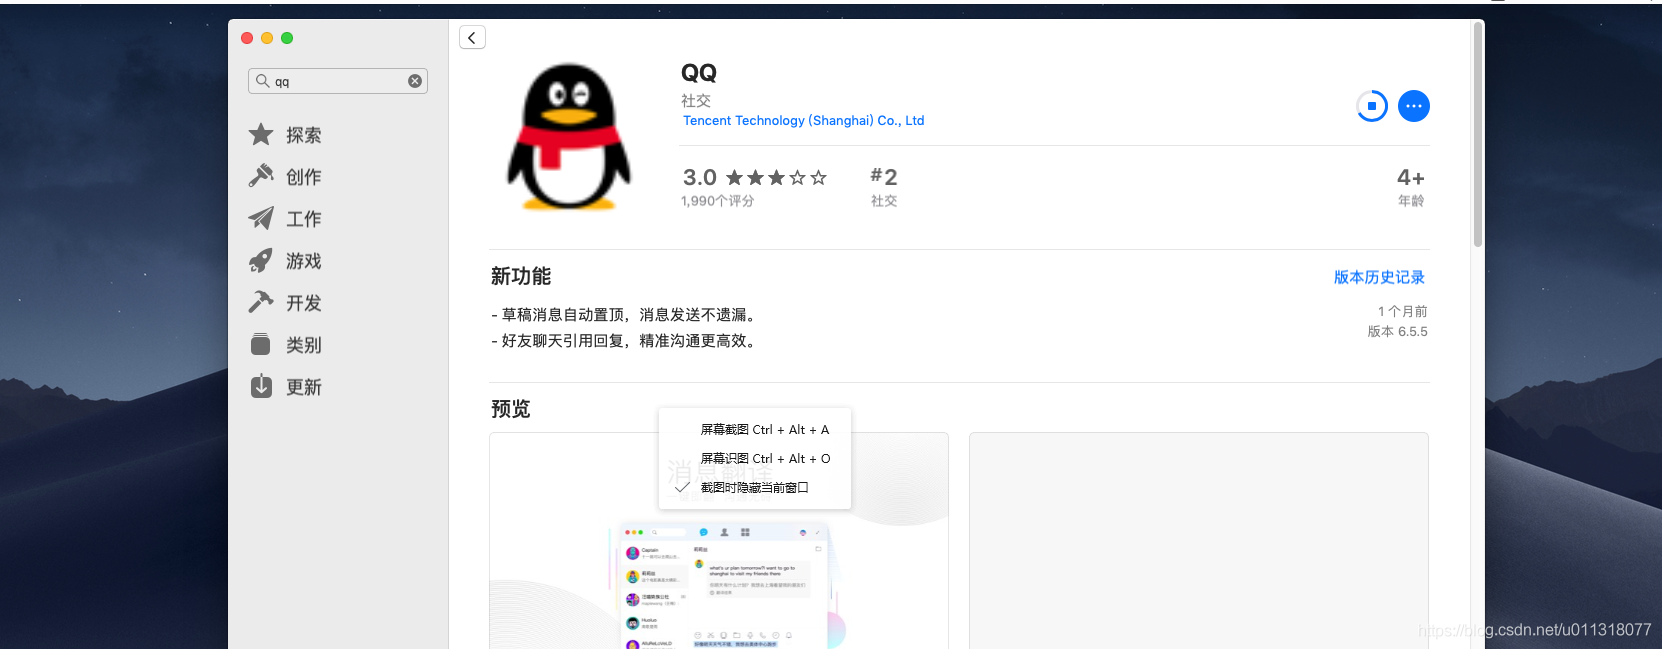Open the Categories icon in sidebar

261,345
